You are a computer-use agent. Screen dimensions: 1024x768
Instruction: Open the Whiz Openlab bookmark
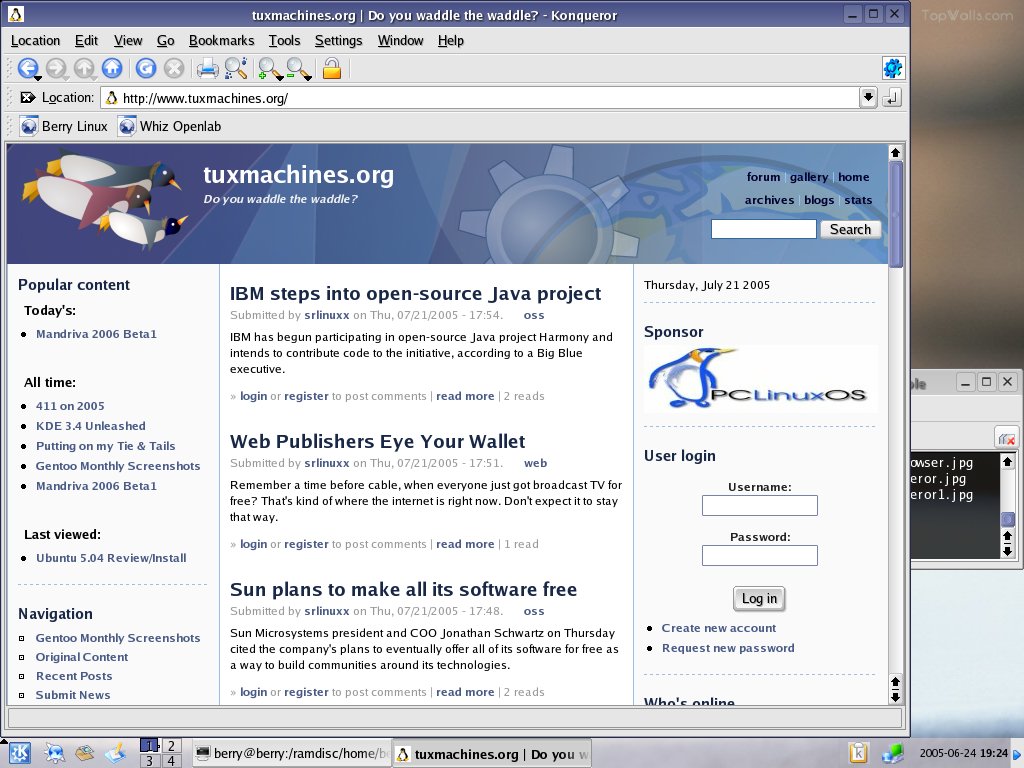point(170,126)
